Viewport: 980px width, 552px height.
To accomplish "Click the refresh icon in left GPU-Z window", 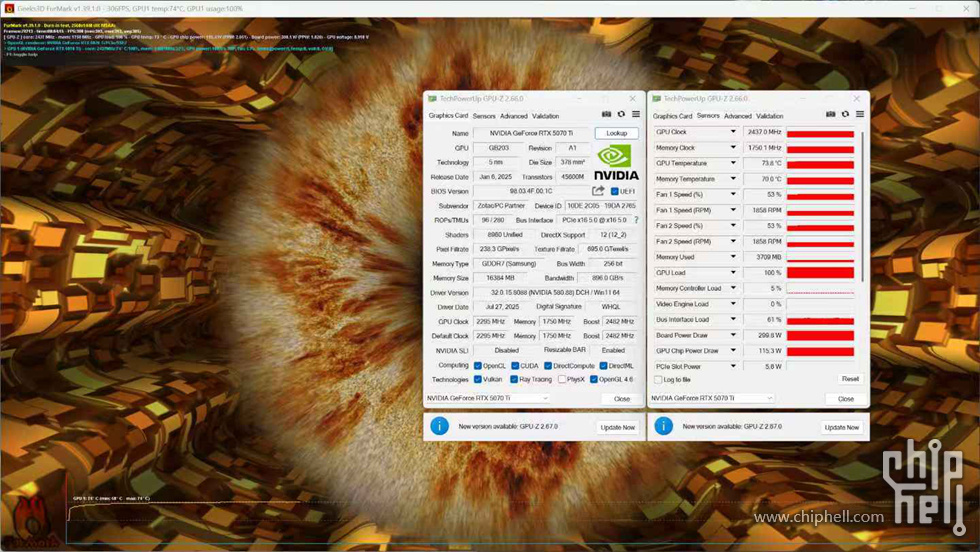I will (x=621, y=114).
